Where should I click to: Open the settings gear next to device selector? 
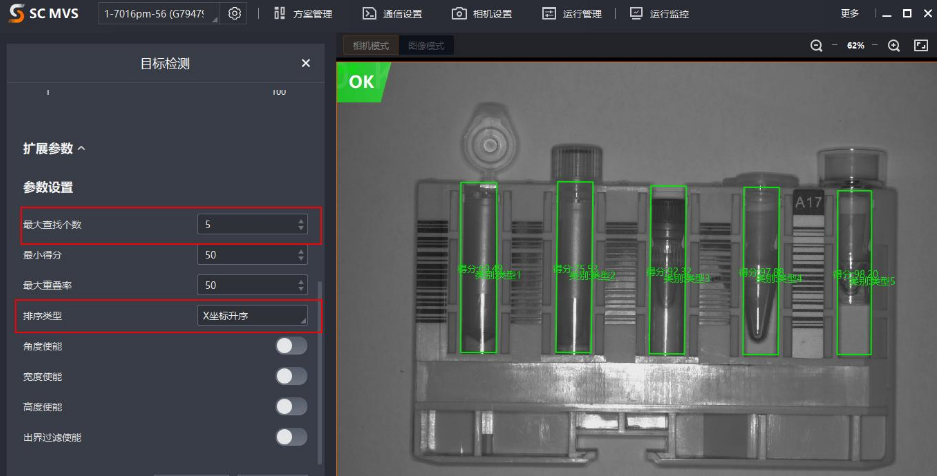click(x=234, y=14)
